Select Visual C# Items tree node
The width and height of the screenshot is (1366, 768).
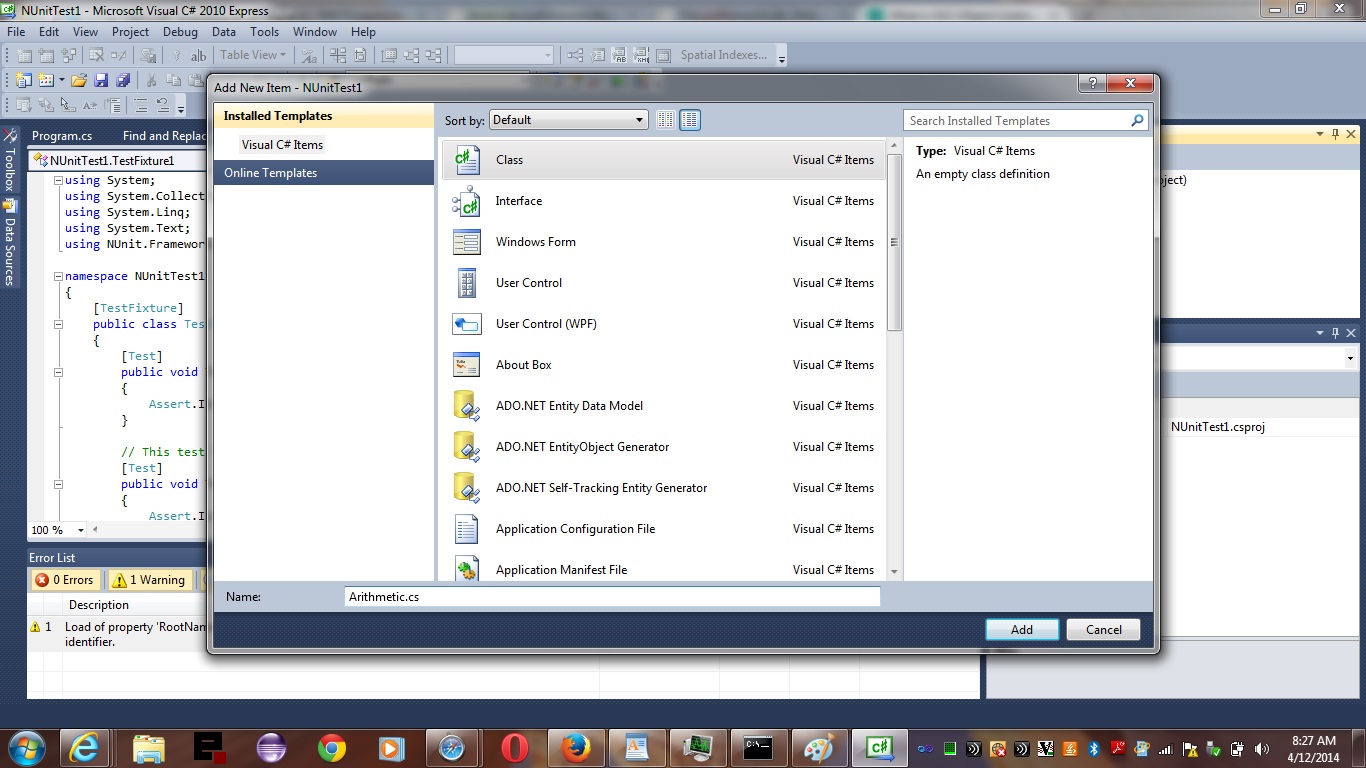tap(282, 145)
